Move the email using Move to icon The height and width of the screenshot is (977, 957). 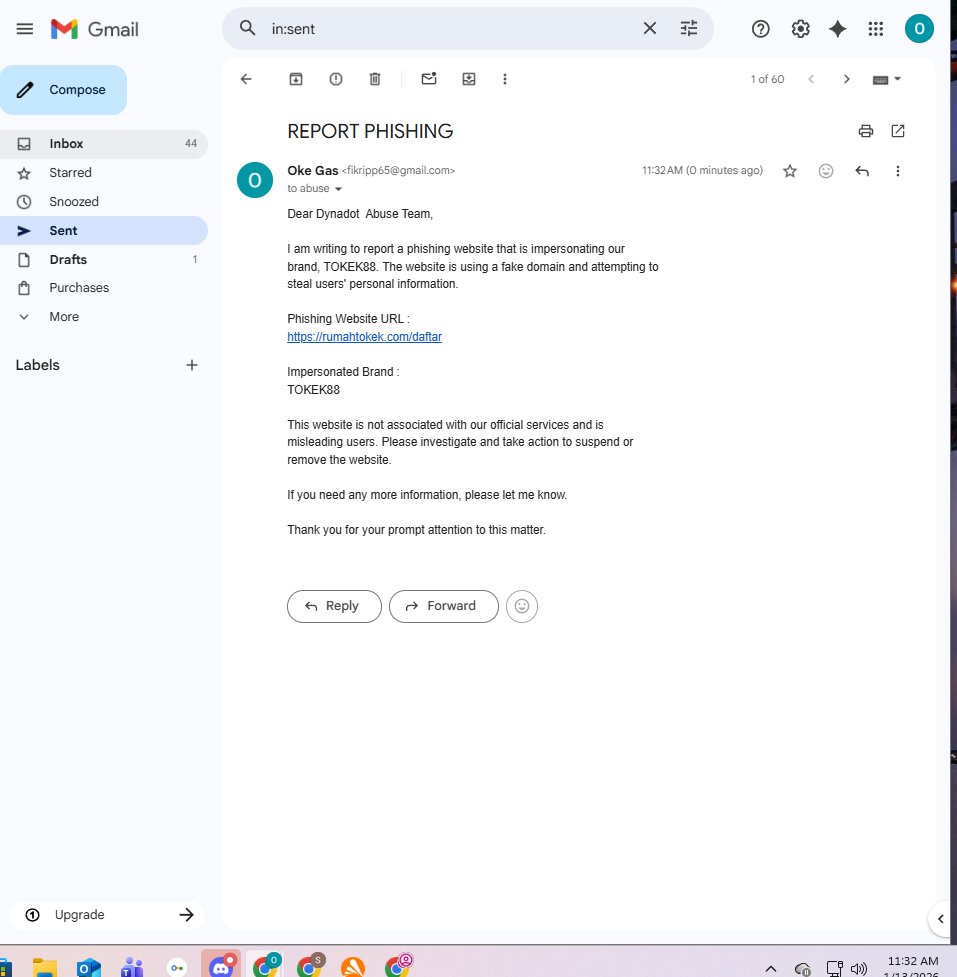point(469,79)
